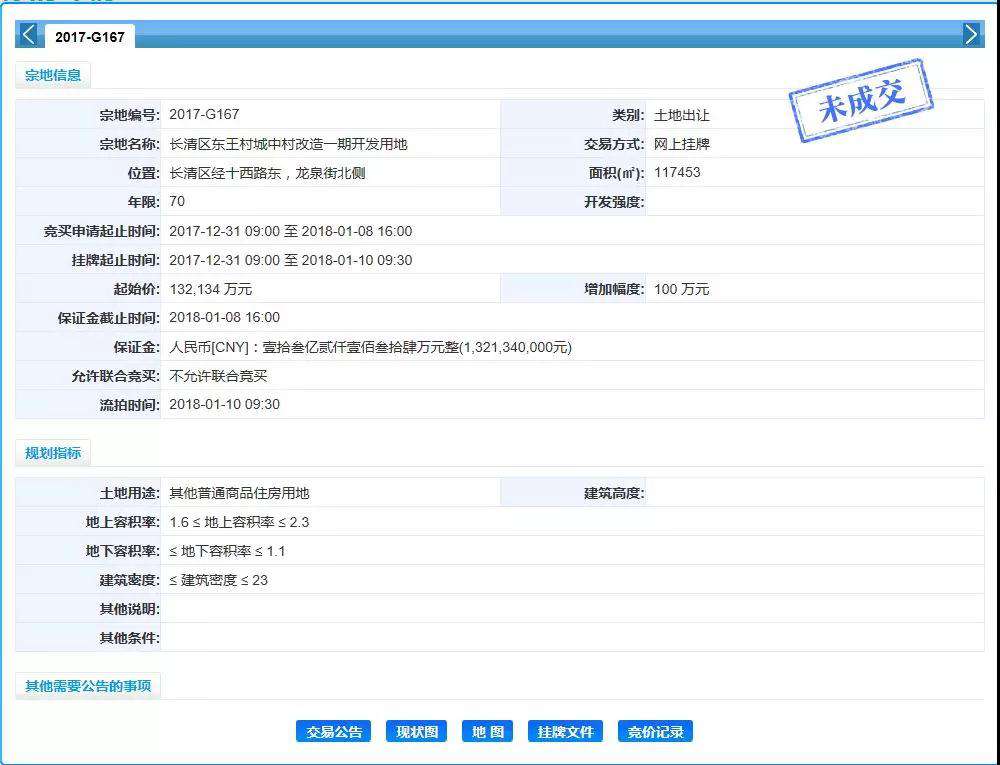The width and height of the screenshot is (1000, 765).
Task: Click the location value 长清区经十西路东
Action: (x=267, y=173)
